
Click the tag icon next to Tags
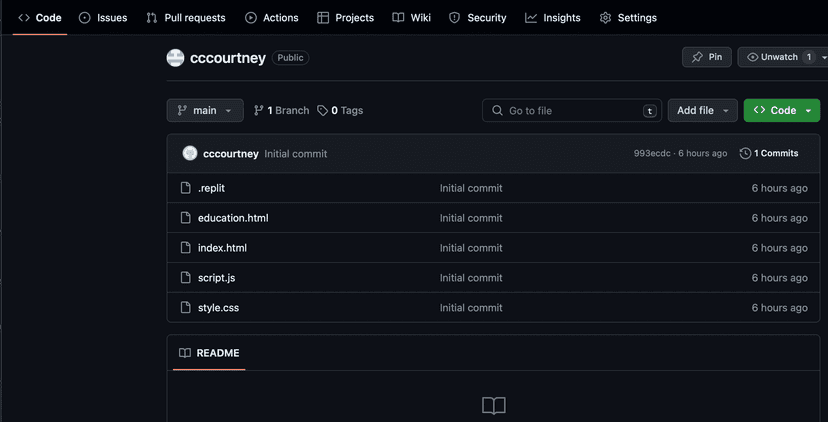[322, 111]
